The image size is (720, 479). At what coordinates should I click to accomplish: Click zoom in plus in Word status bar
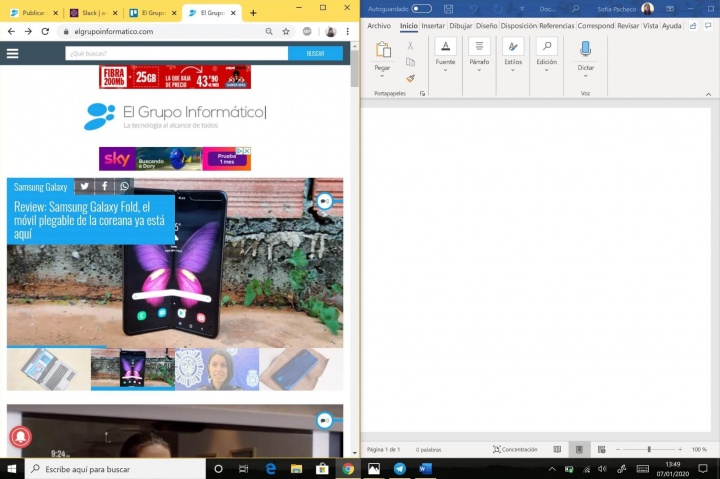click(680, 449)
